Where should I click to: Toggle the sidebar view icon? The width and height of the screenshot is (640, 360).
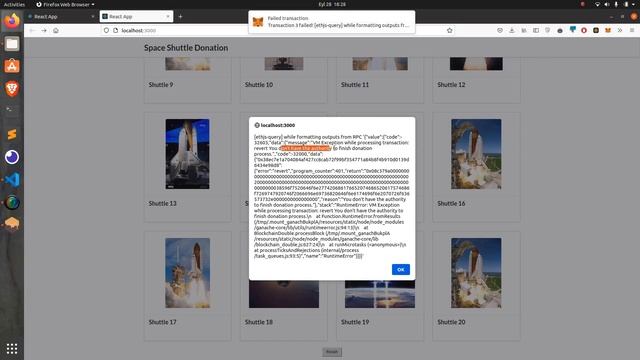tap(536, 31)
